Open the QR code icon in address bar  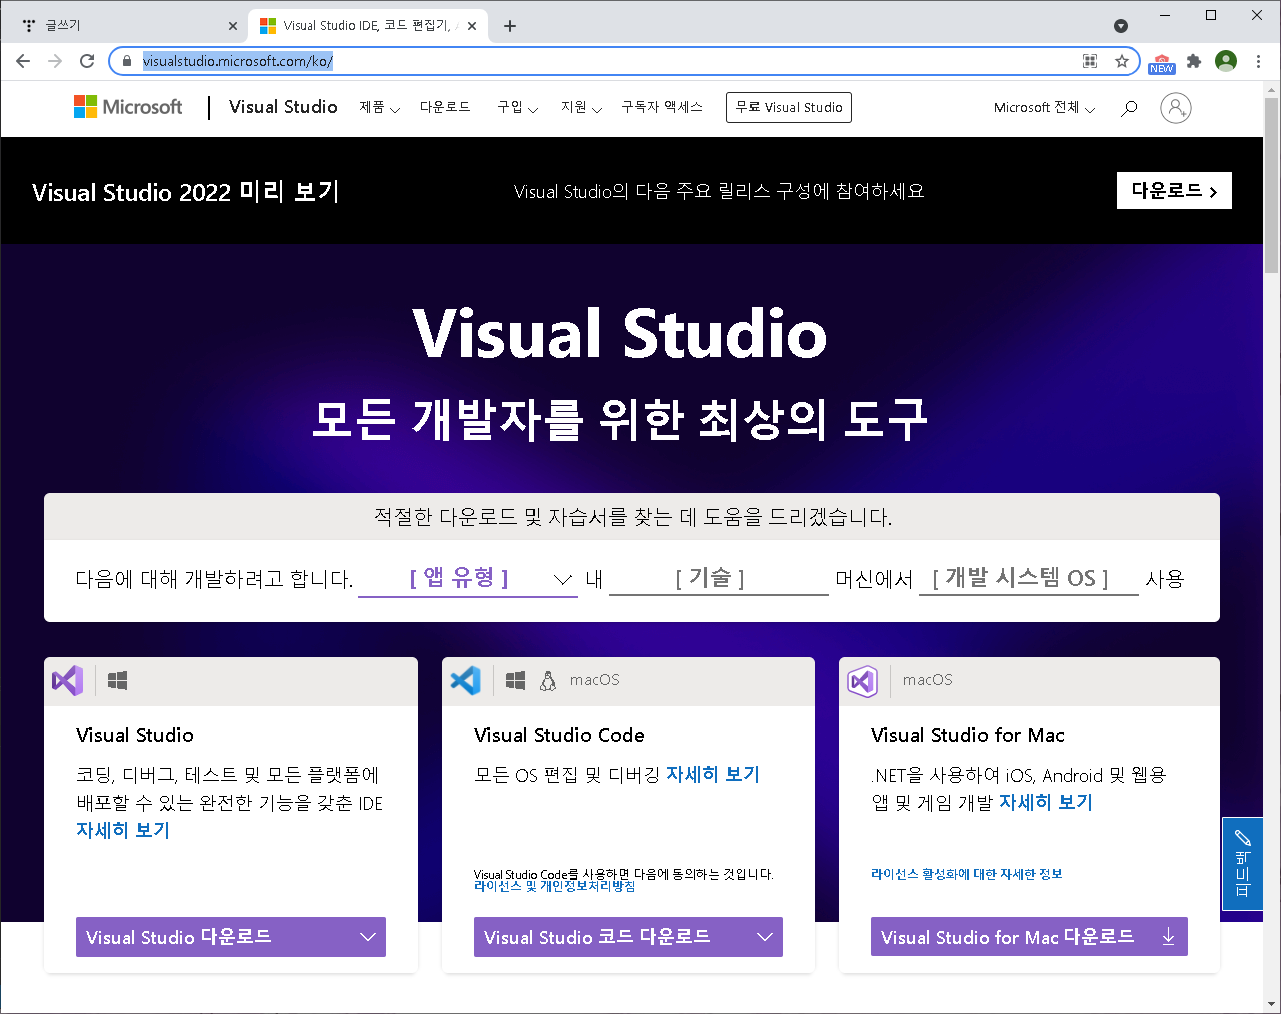tap(1090, 61)
